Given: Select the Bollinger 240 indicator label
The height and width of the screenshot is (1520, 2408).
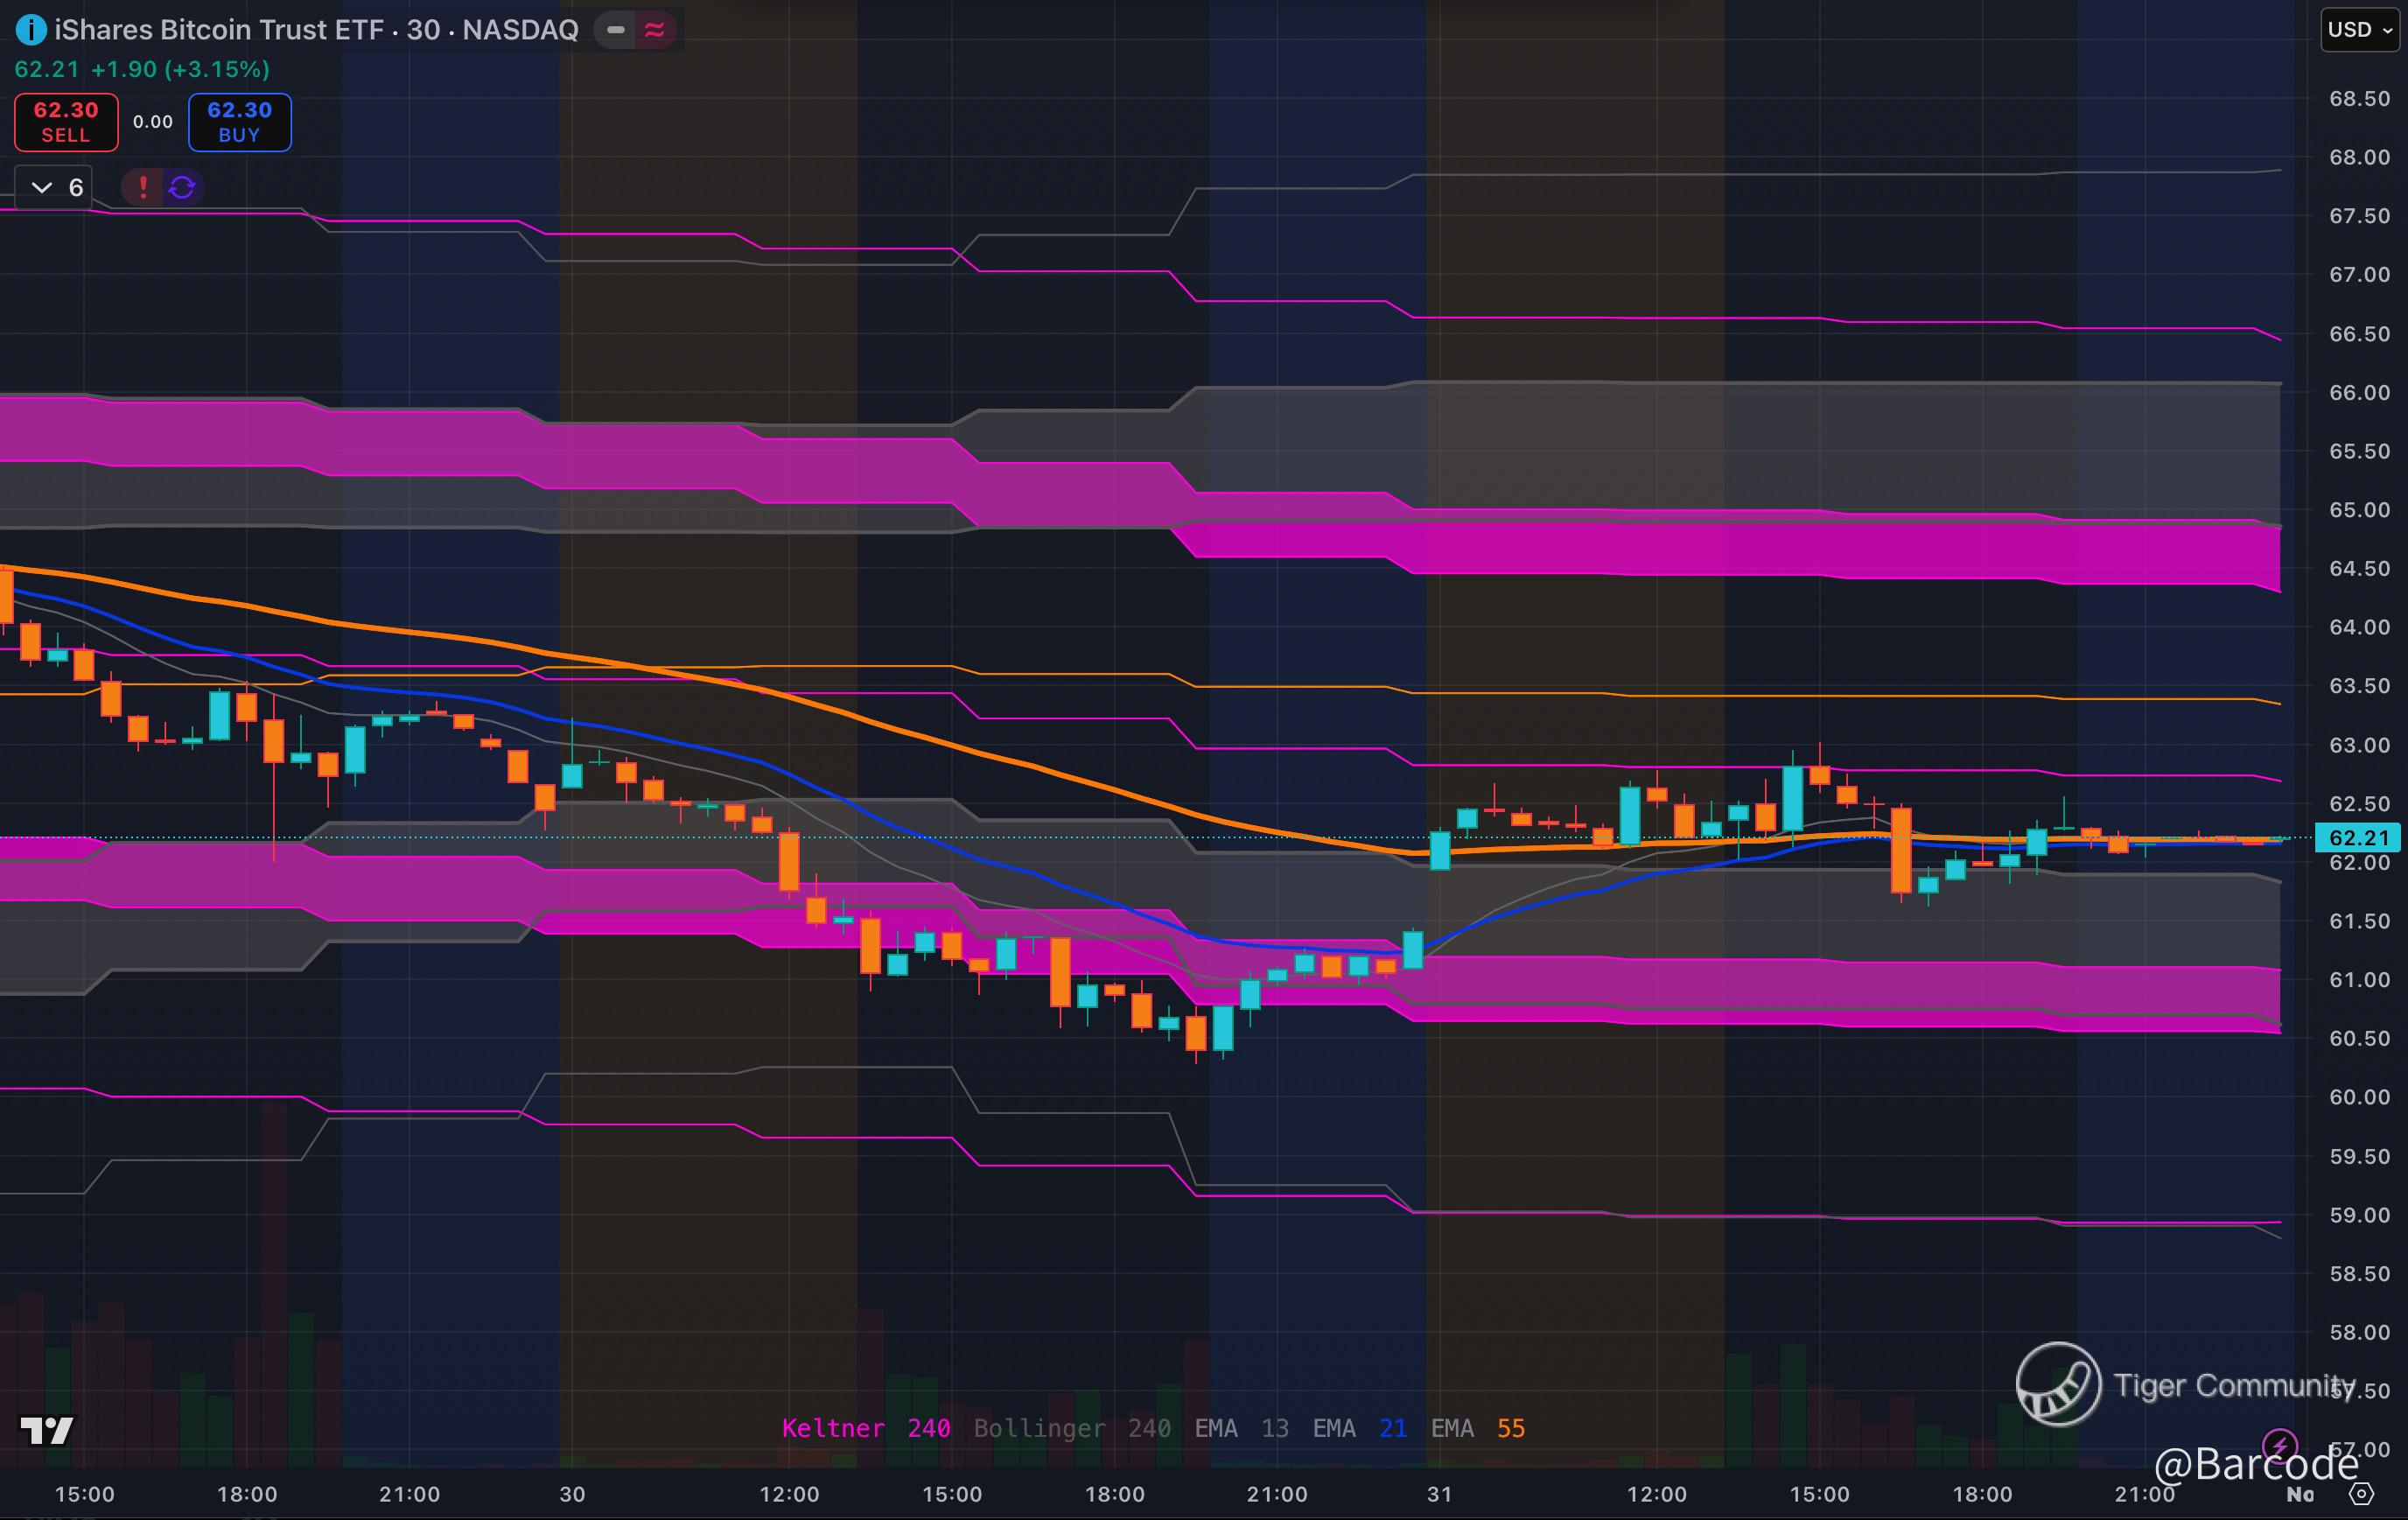Looking at the screenshot, I should (x=1071, y=1428).
